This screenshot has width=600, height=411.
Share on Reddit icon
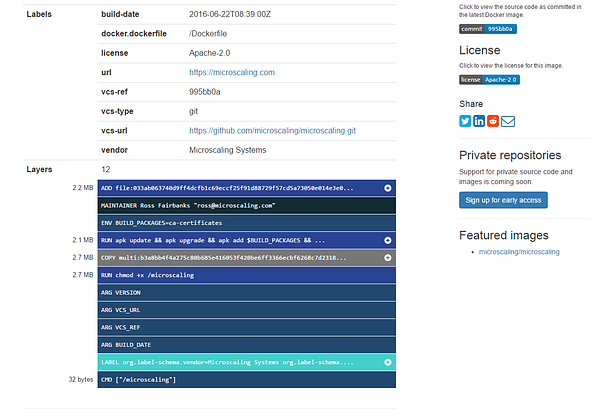[493, 121]
